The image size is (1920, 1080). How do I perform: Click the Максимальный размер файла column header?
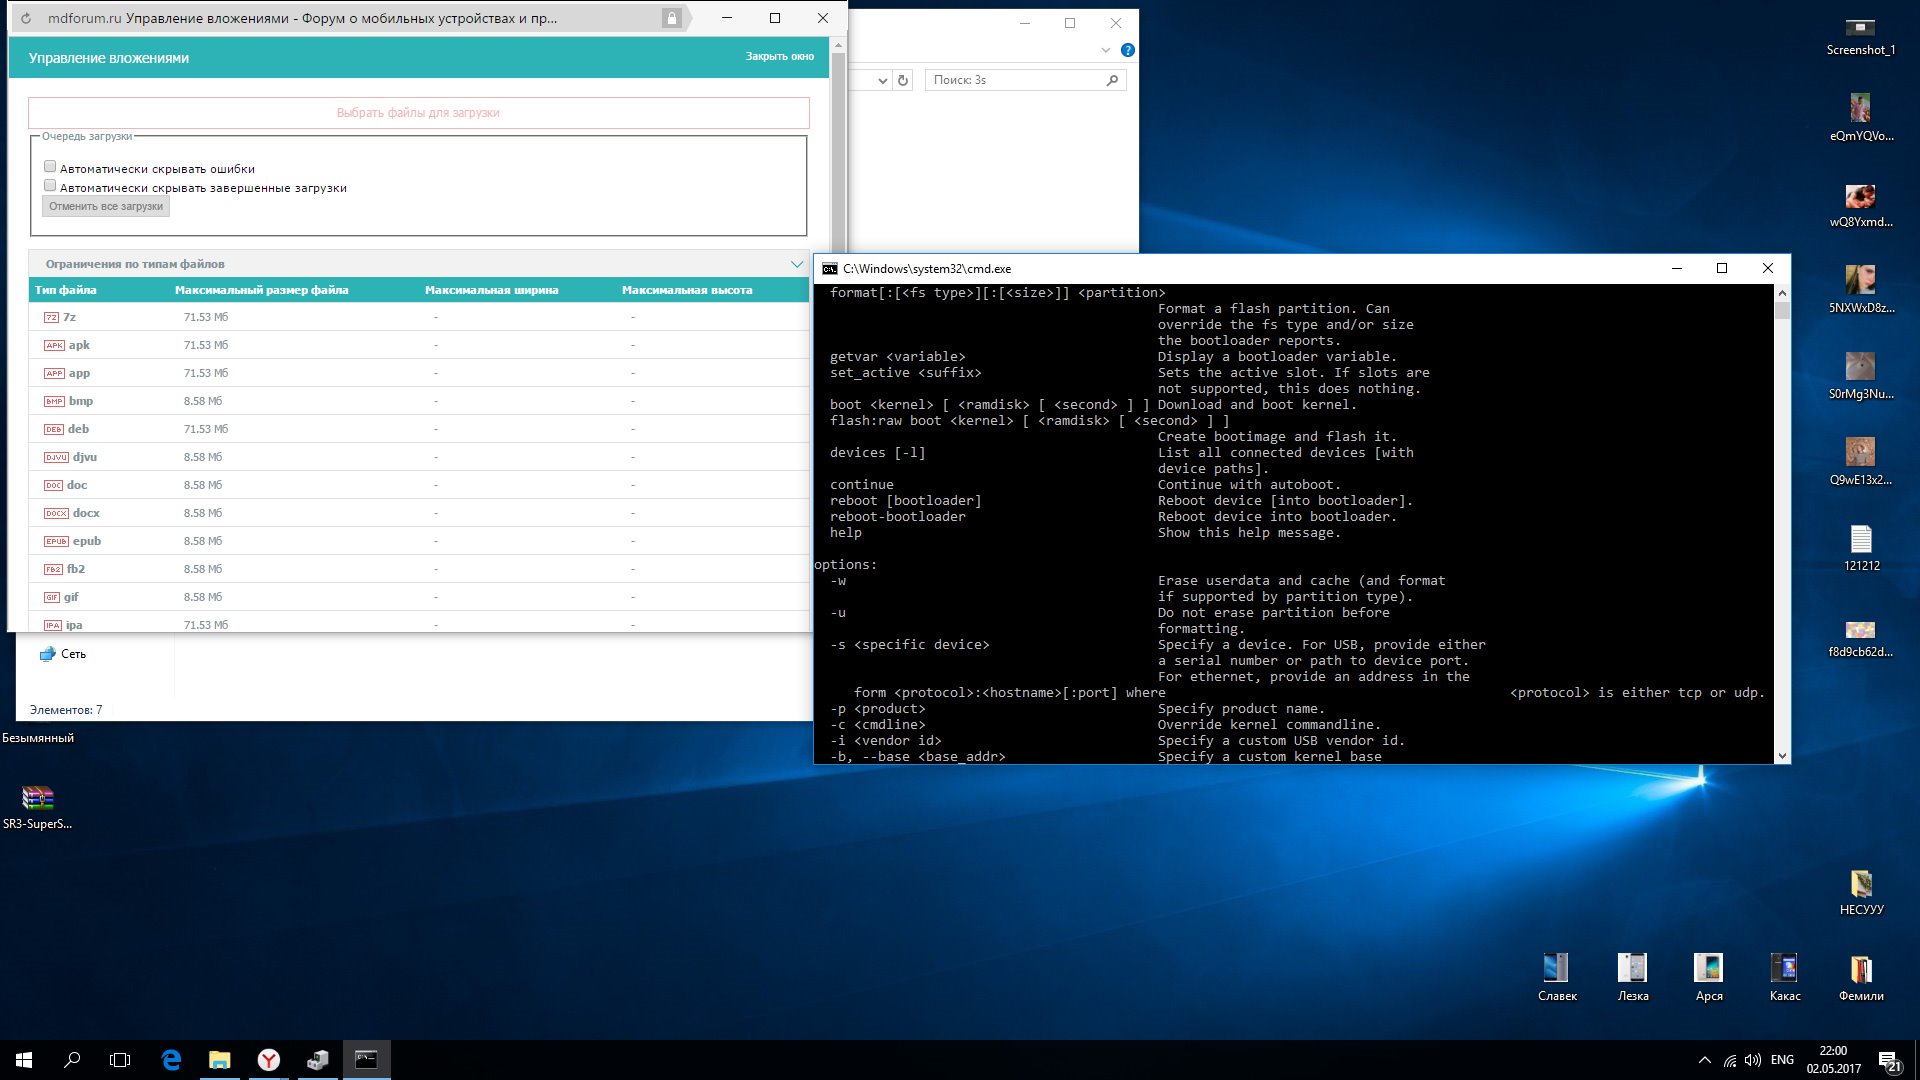pyautogui.click(x=261, y=290)
